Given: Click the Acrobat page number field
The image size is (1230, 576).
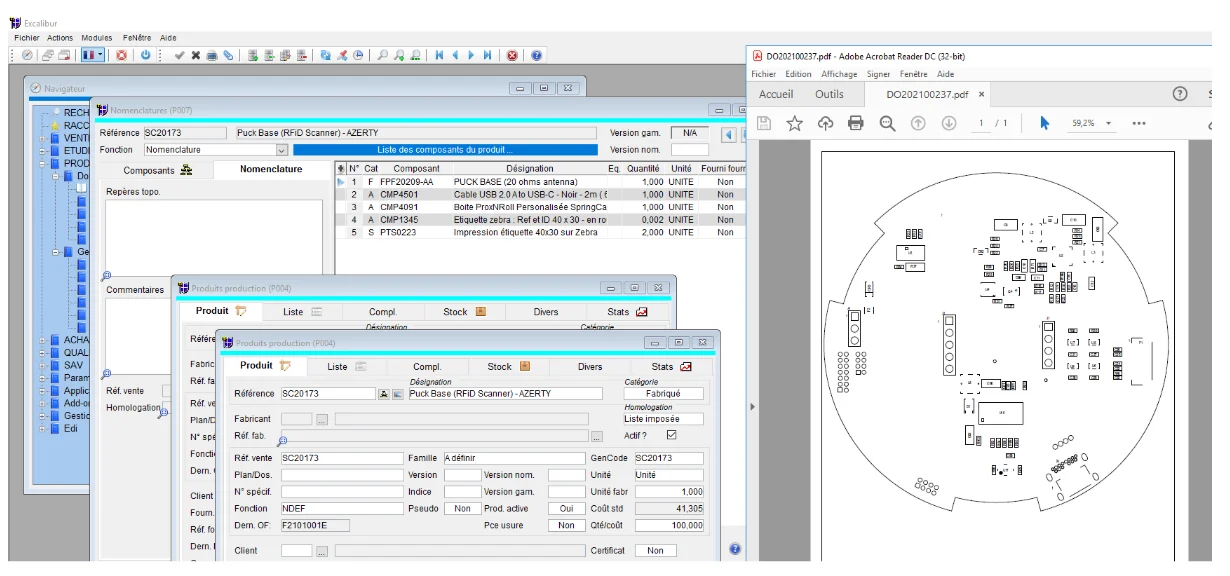Looking at the screenshot, I should pos(980,123).
